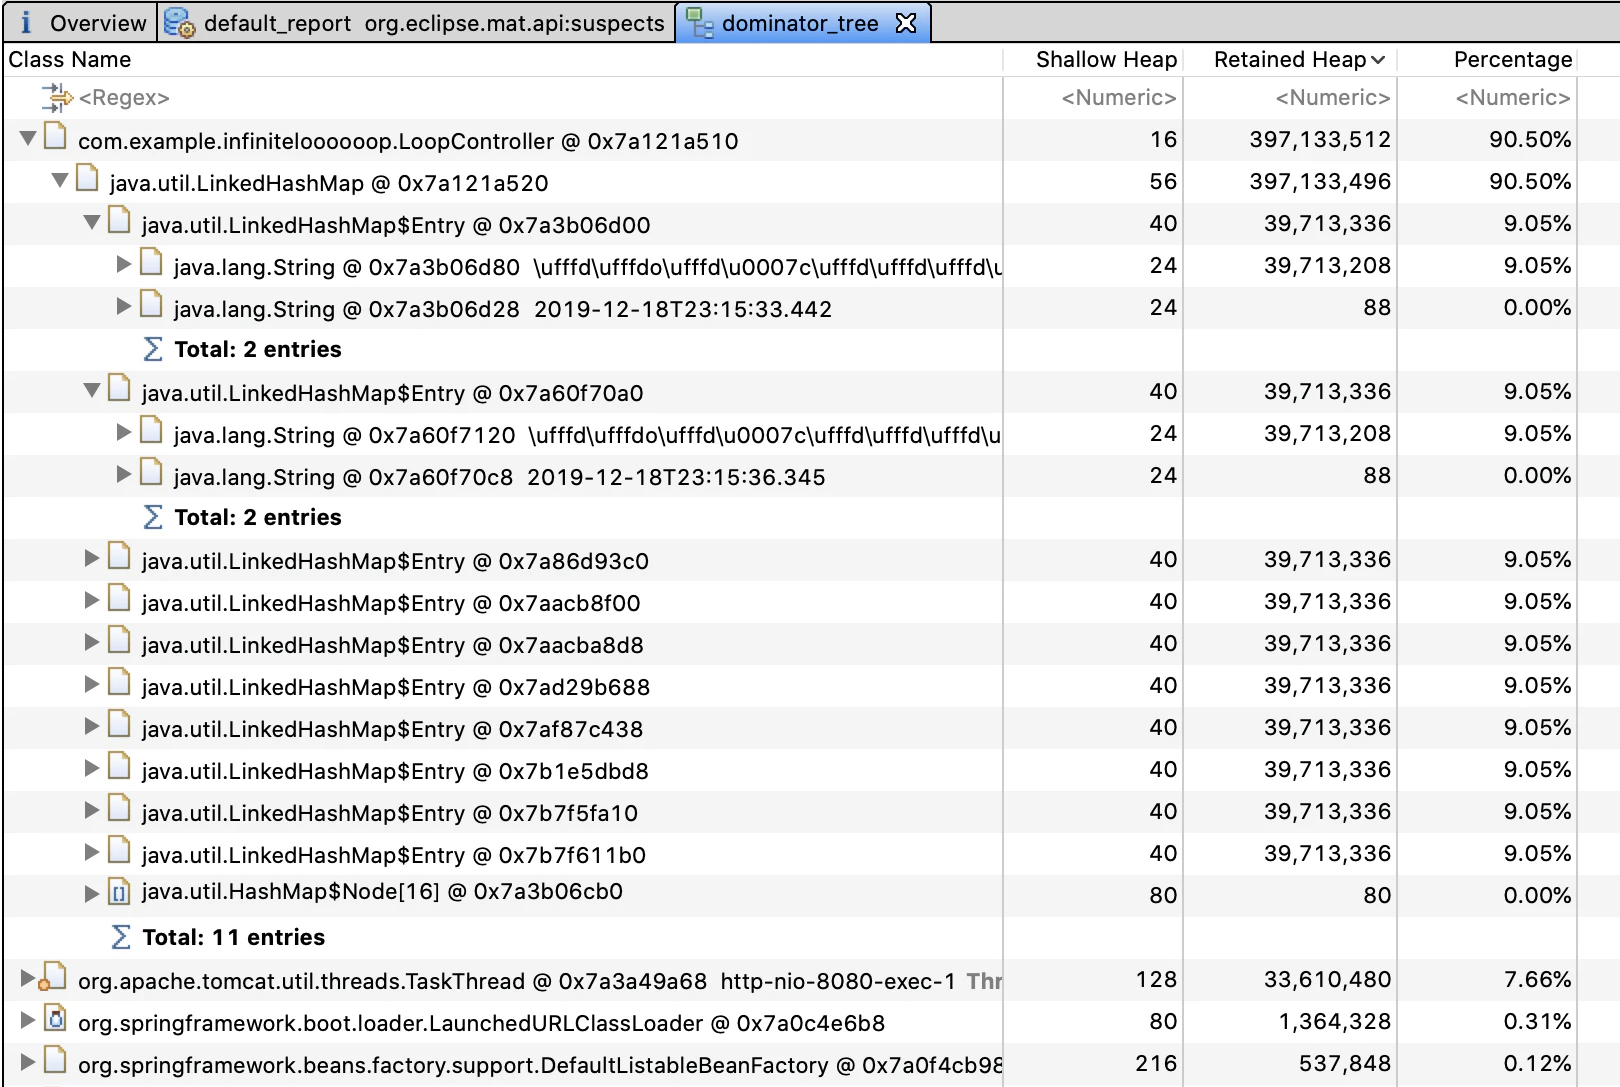Image resolution: width=1620 pixels, height=1087 pixels.
Task: Open default_report suspects tab
Action: coord(416,23)
